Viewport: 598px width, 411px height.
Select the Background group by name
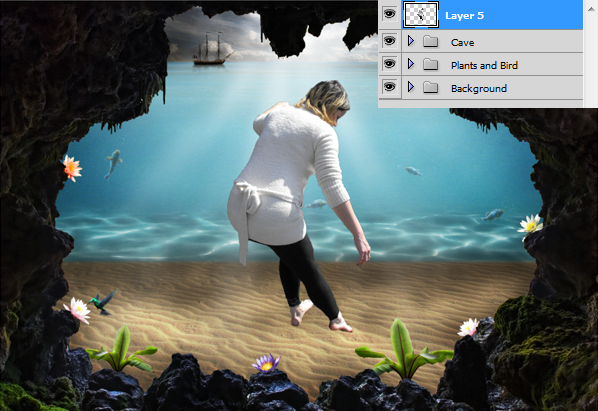(x=479, y=88)
